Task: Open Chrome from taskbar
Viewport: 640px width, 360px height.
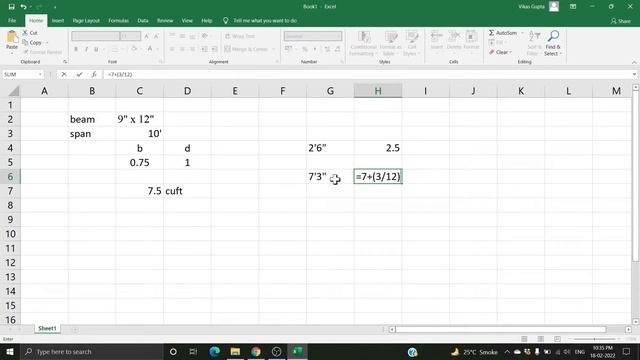Action: pyautogui.click(x=256, y=351)
